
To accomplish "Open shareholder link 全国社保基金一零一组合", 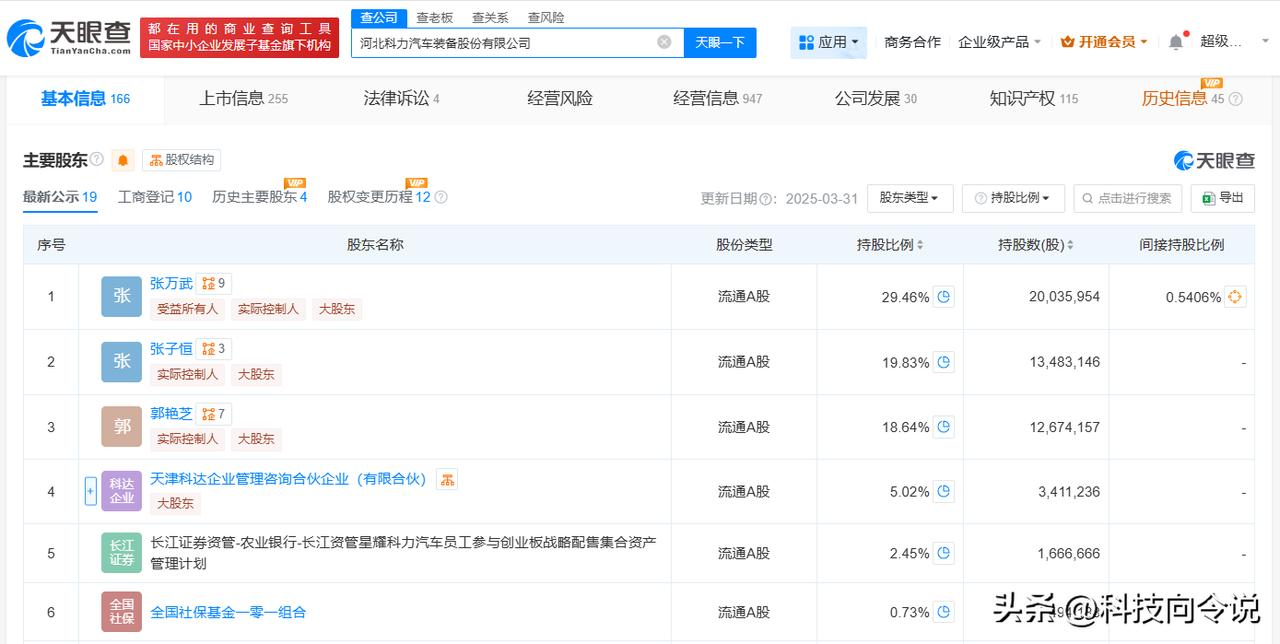I will pyautogui.click(x=228, y=612).
